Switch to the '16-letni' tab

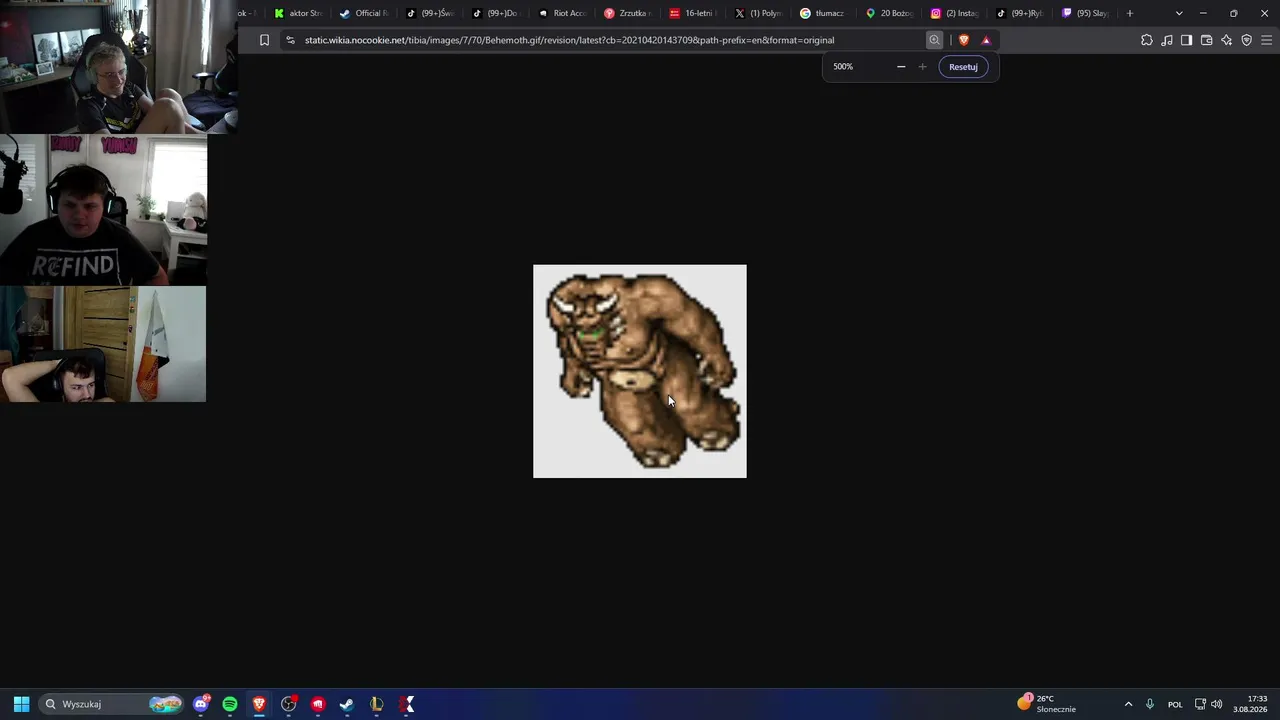(693, 13)
